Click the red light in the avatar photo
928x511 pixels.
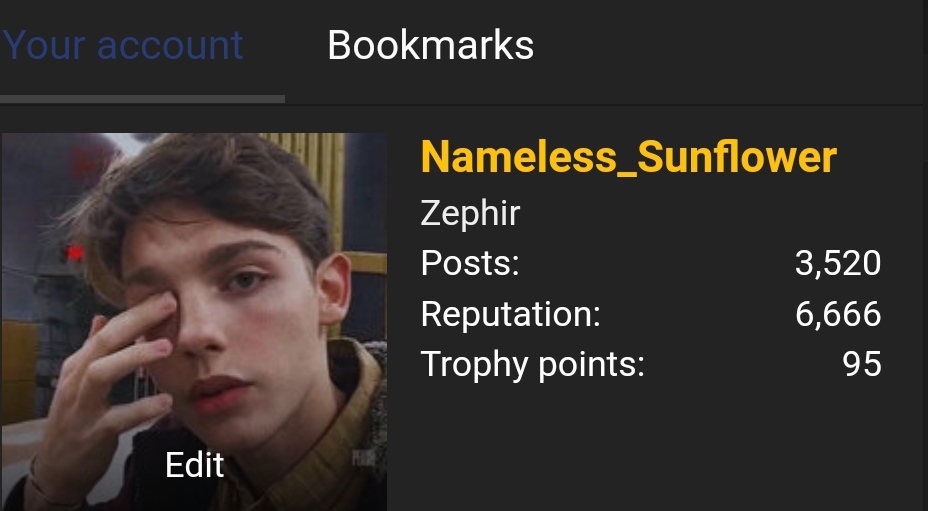pos(73,254)
